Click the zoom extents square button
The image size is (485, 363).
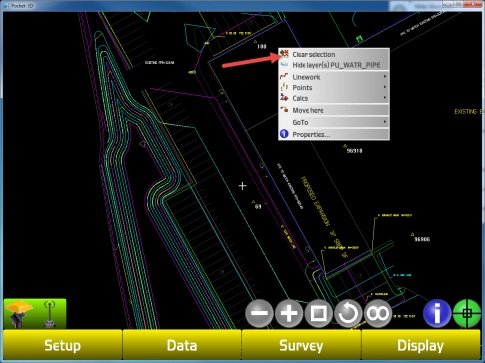pos(318,313)
